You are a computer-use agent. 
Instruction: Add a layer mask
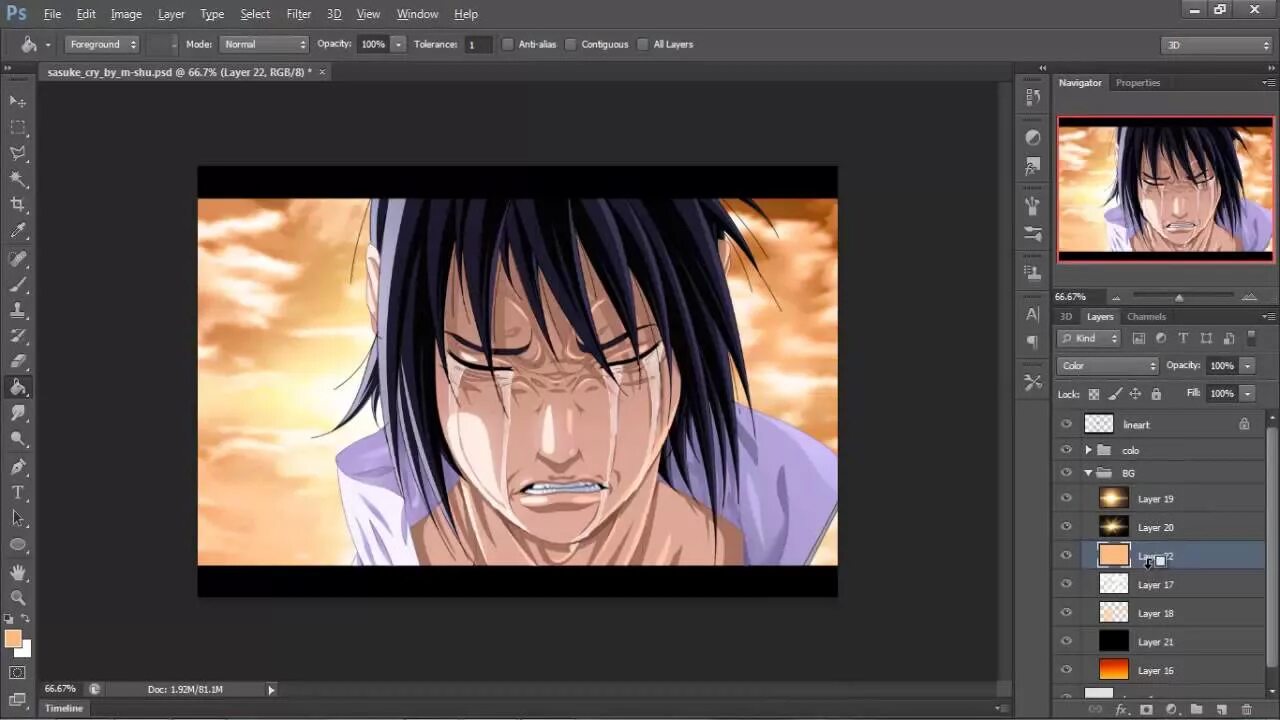tap(1147, 709)
